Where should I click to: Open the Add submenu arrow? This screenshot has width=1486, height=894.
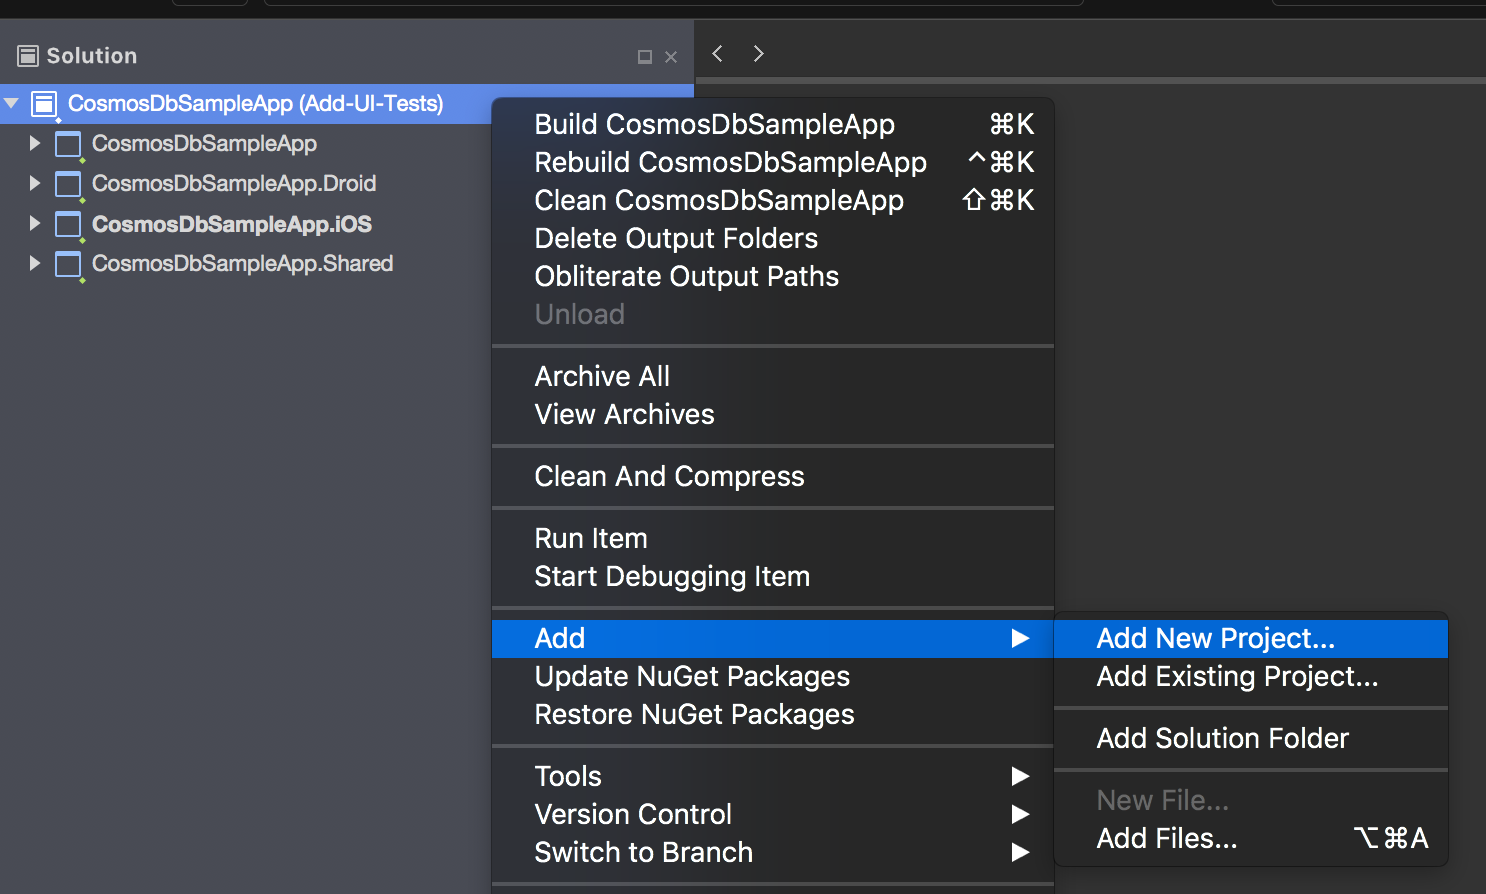pos(1020,638)
